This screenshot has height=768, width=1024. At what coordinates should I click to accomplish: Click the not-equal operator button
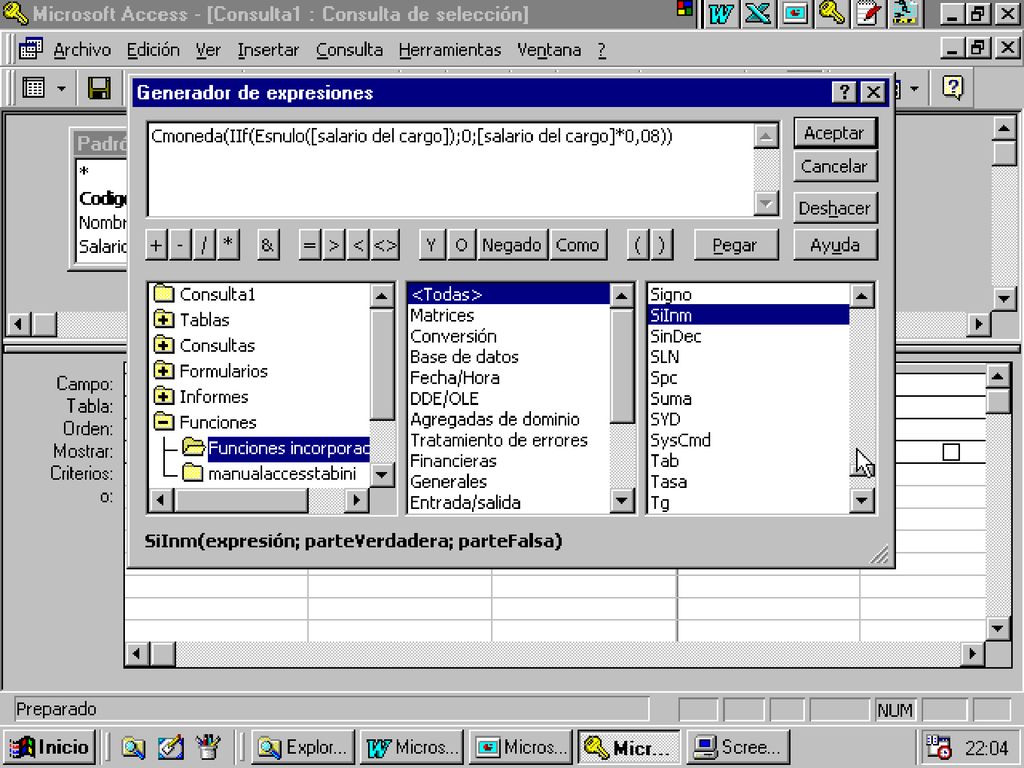click(x=385, y=246)
